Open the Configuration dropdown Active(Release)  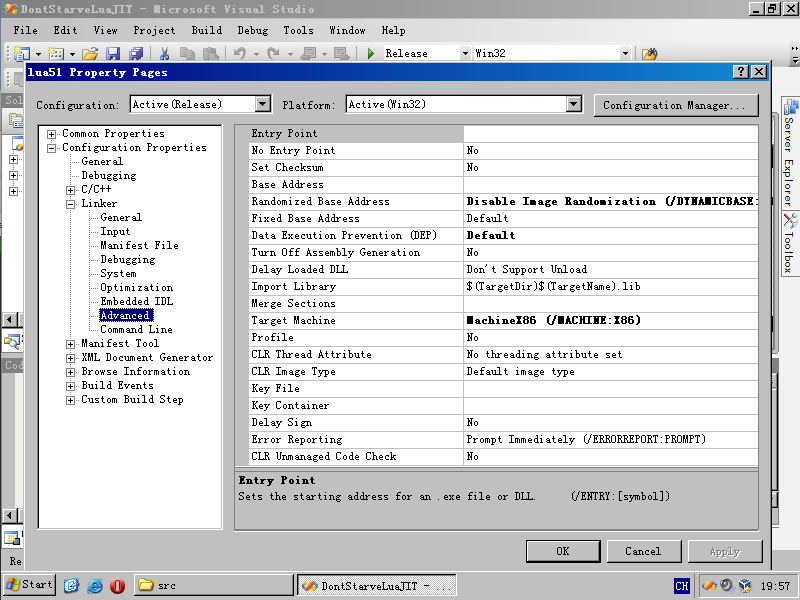pos(262,105)
